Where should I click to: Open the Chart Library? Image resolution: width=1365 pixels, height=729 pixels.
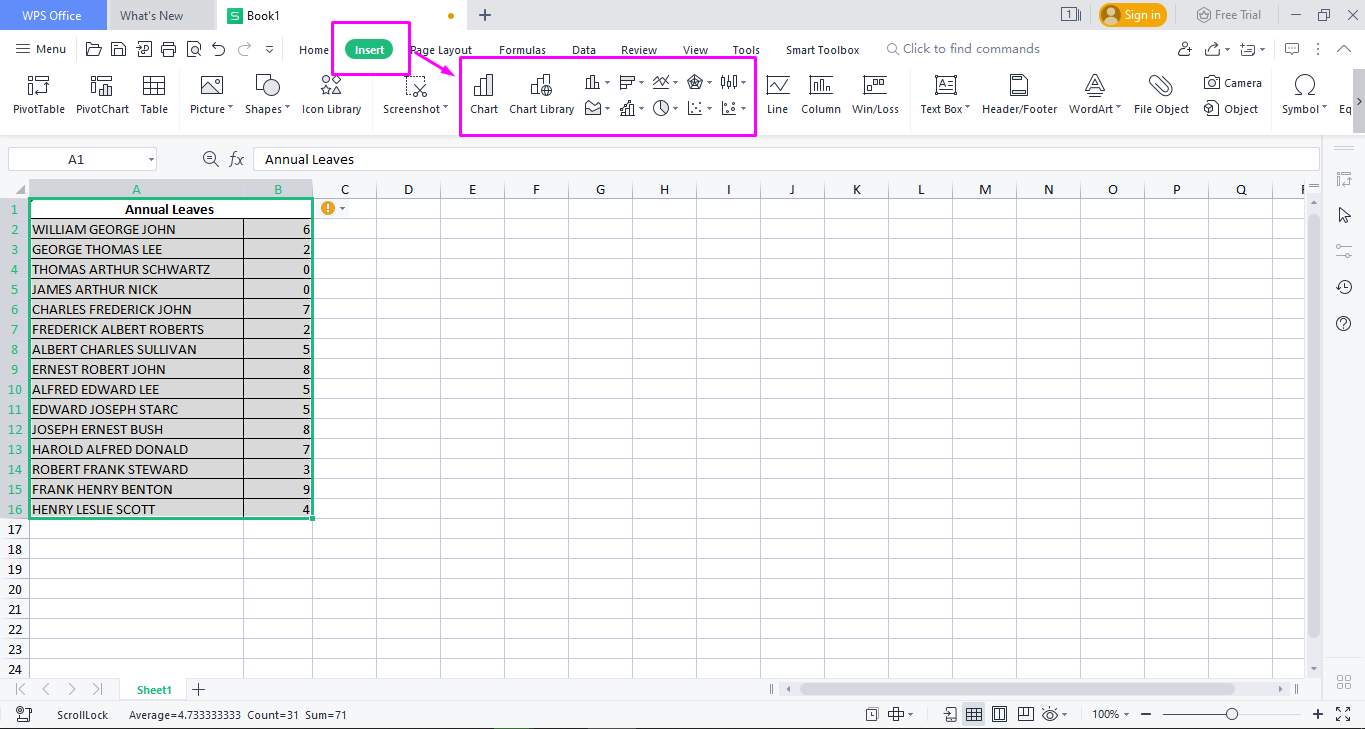click(x=541, y=95)
